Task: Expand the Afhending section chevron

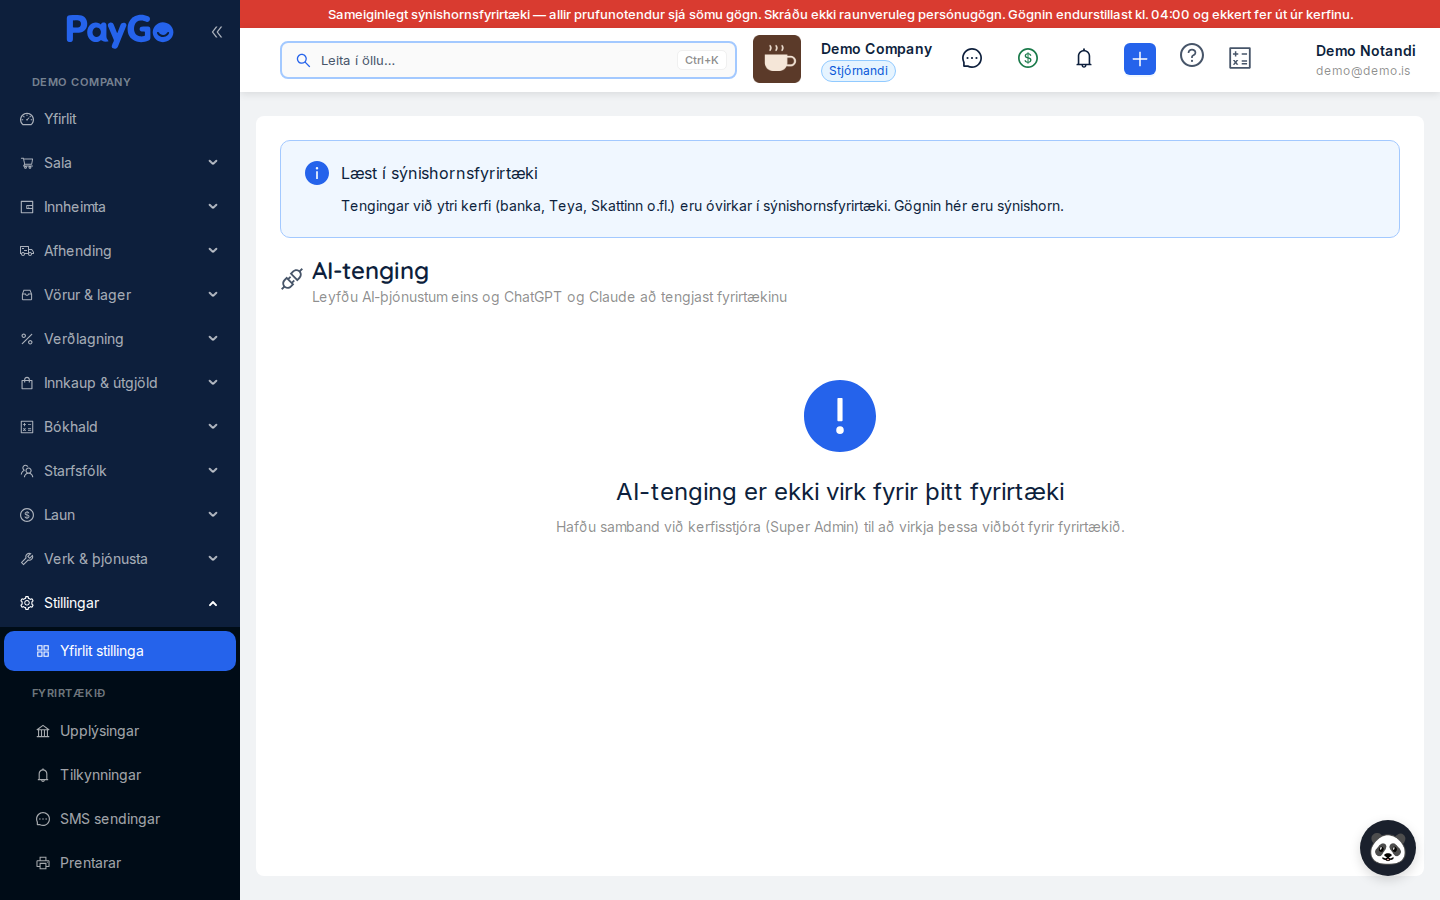Action: pos(213,251)
